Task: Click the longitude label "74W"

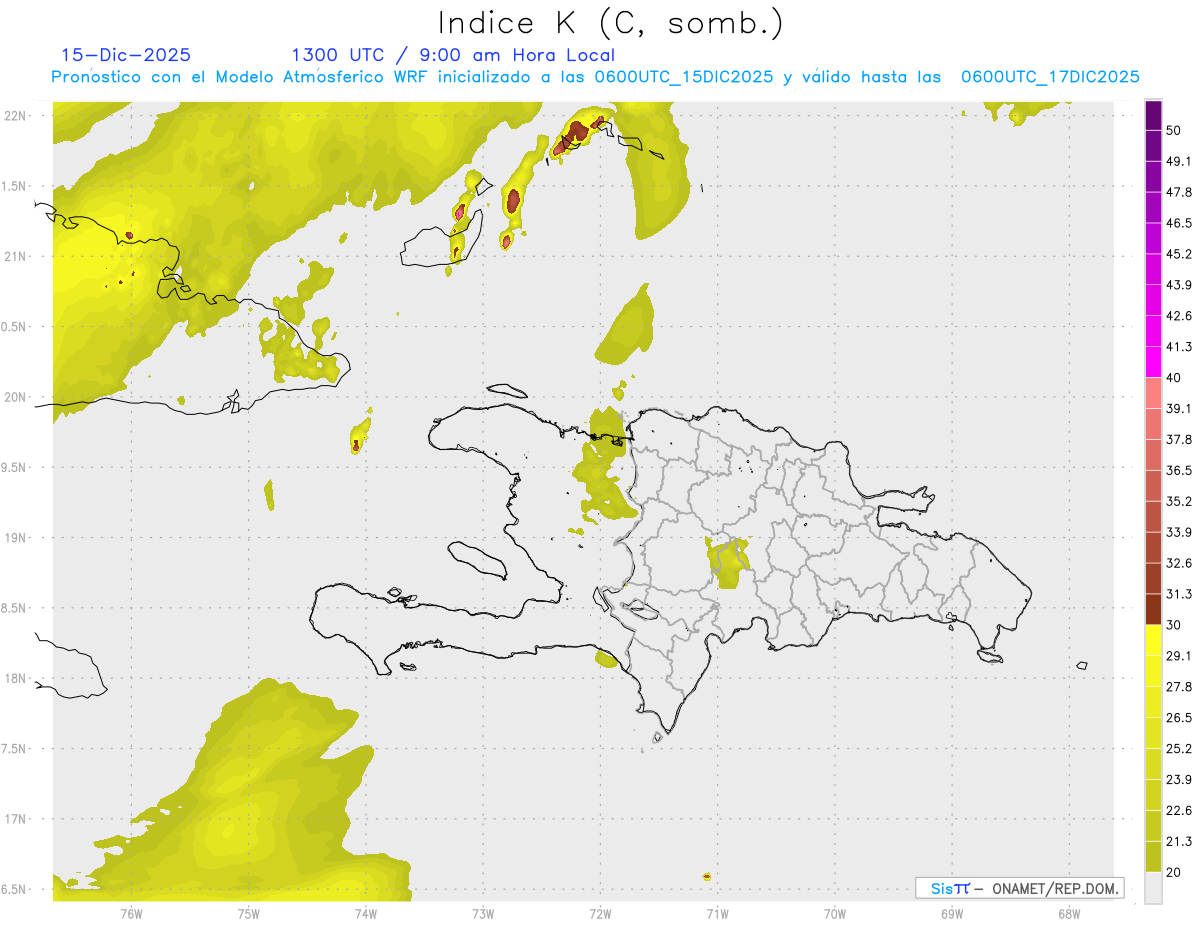Action: (x=366, y=914)
